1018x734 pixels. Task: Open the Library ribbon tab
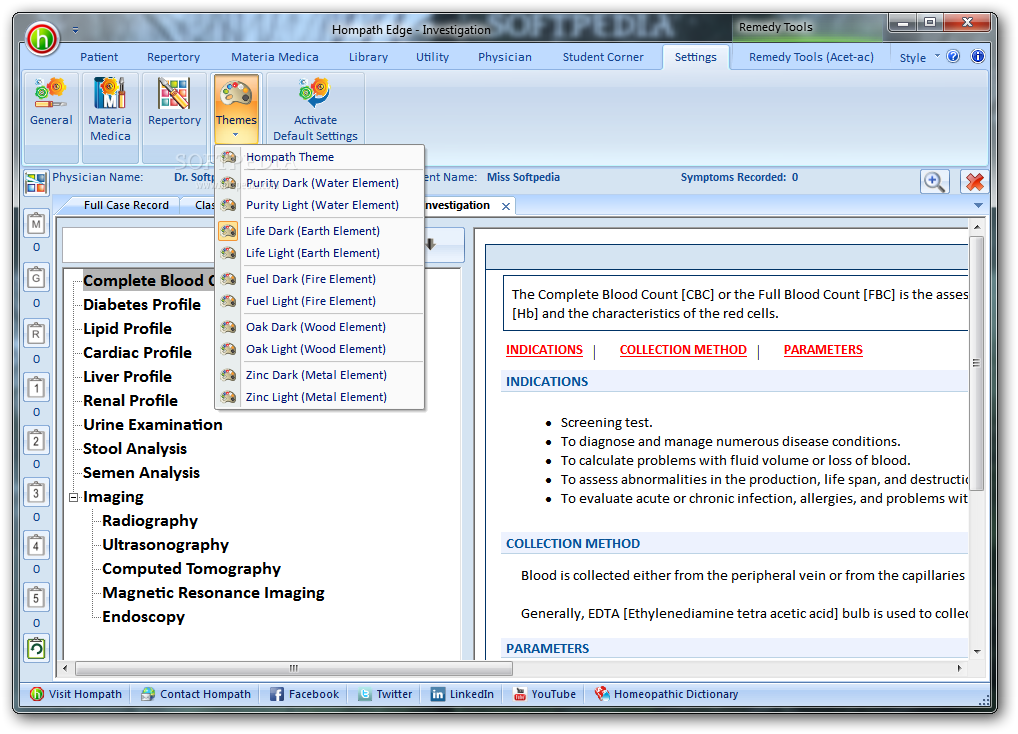click(x=368, y=57)
